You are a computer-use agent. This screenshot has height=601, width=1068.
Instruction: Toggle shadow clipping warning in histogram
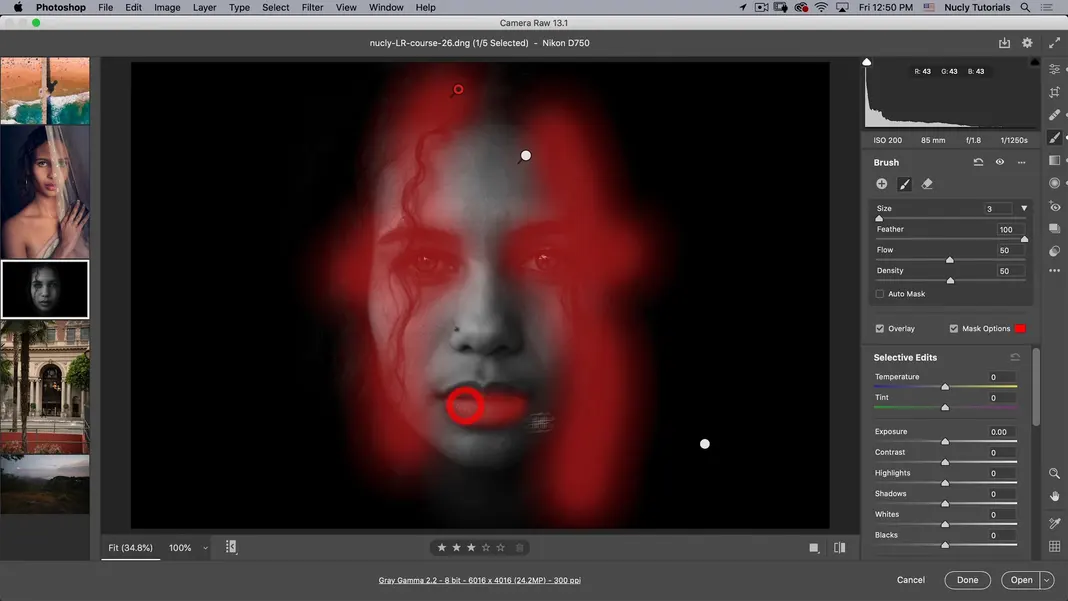pyautogui.click(x=866, y=62)
